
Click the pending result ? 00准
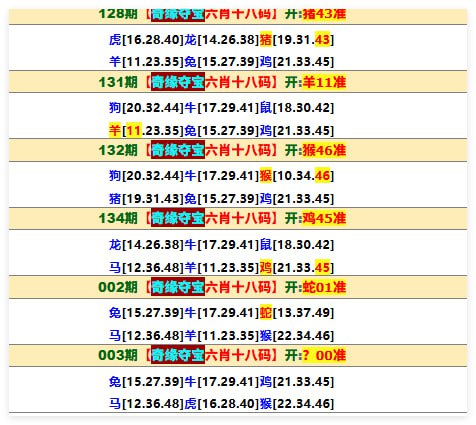324,355
